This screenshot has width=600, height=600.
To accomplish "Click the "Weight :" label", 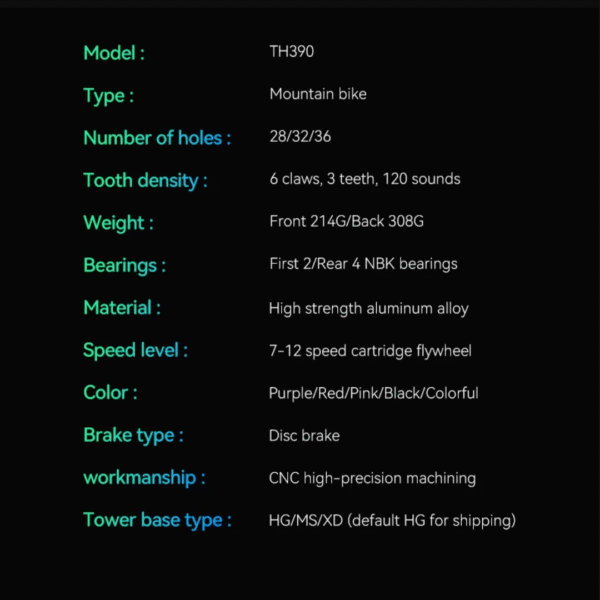I will (118, 223).
